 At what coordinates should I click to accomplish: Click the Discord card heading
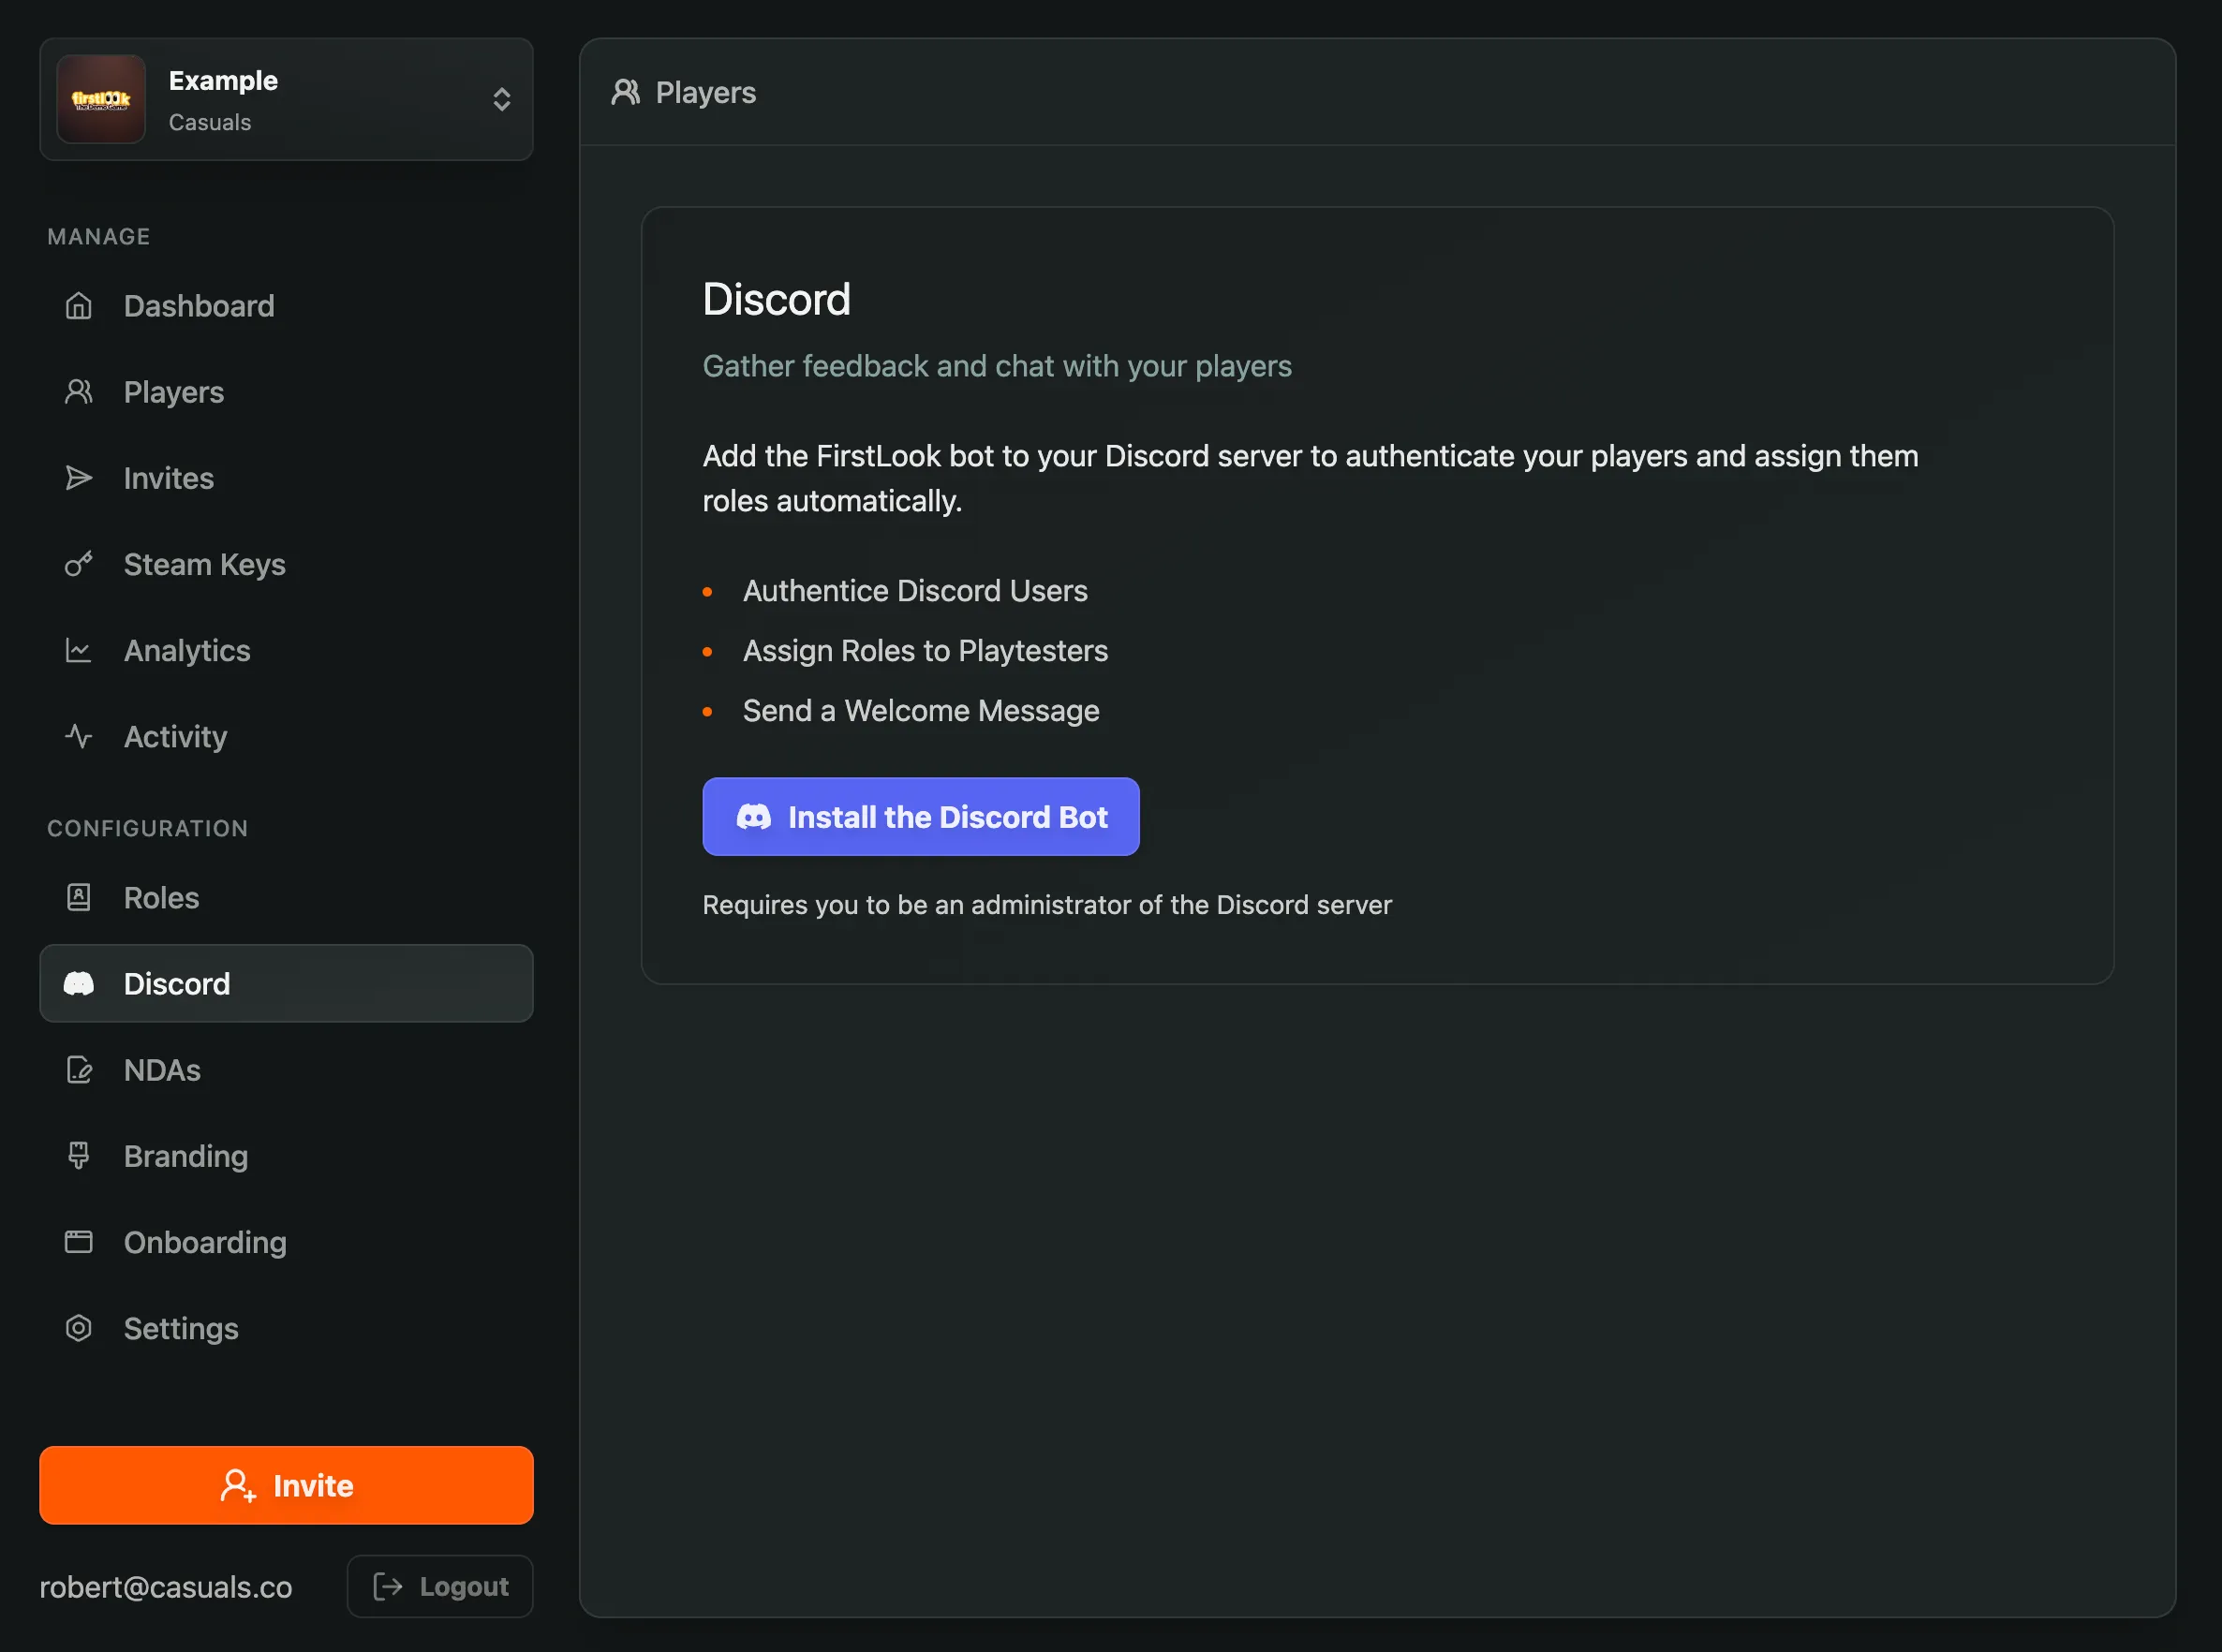777,299
